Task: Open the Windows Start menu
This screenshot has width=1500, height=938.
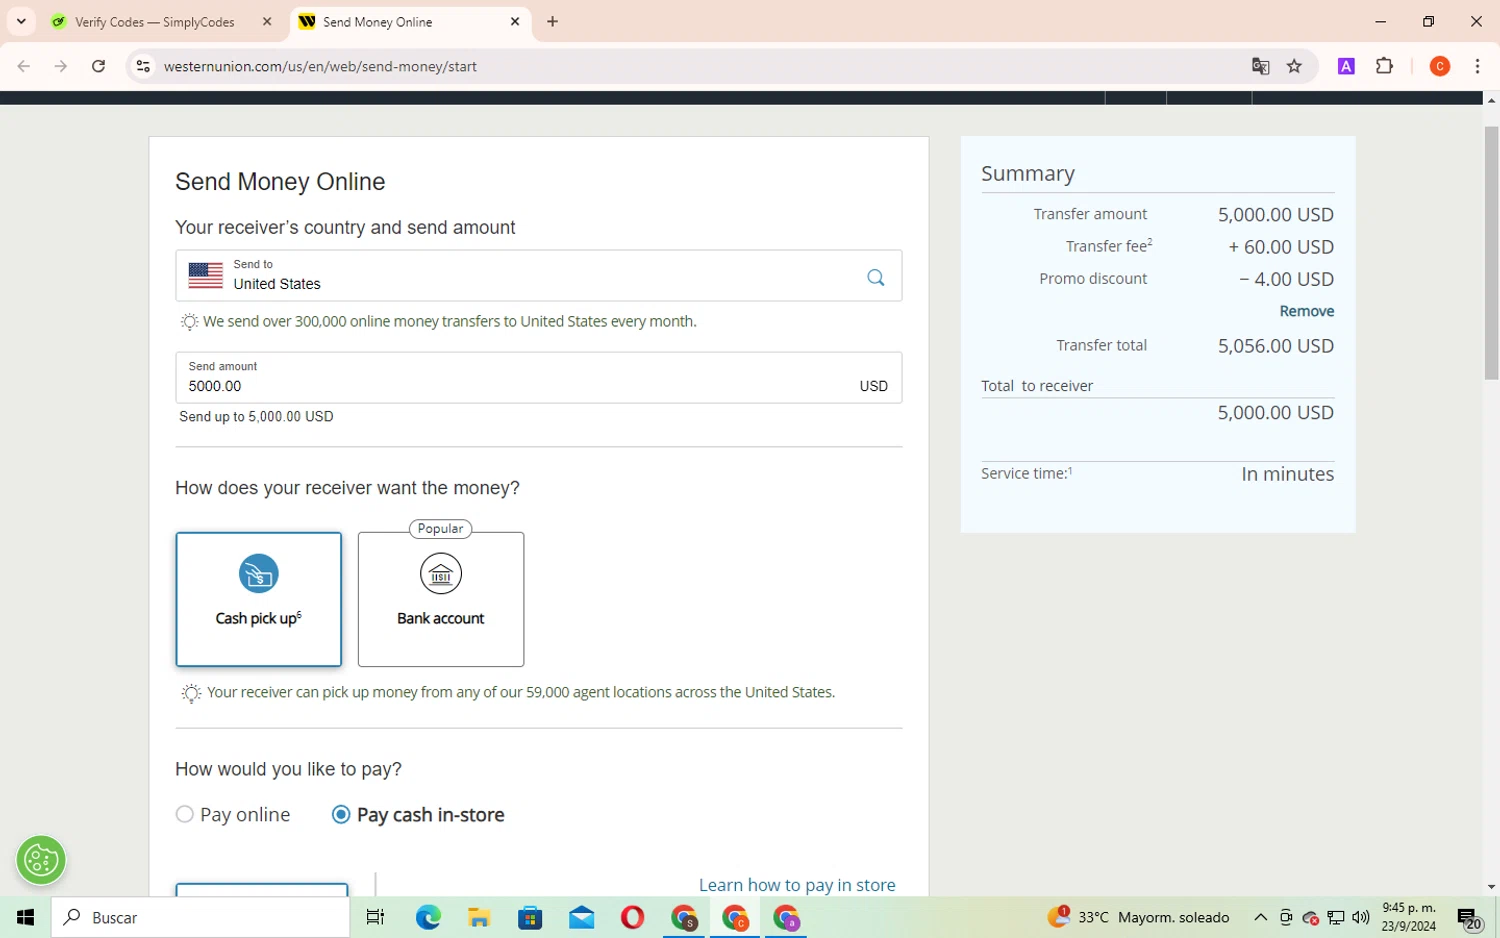Action: pyautogui.click(x=25, y=917)
